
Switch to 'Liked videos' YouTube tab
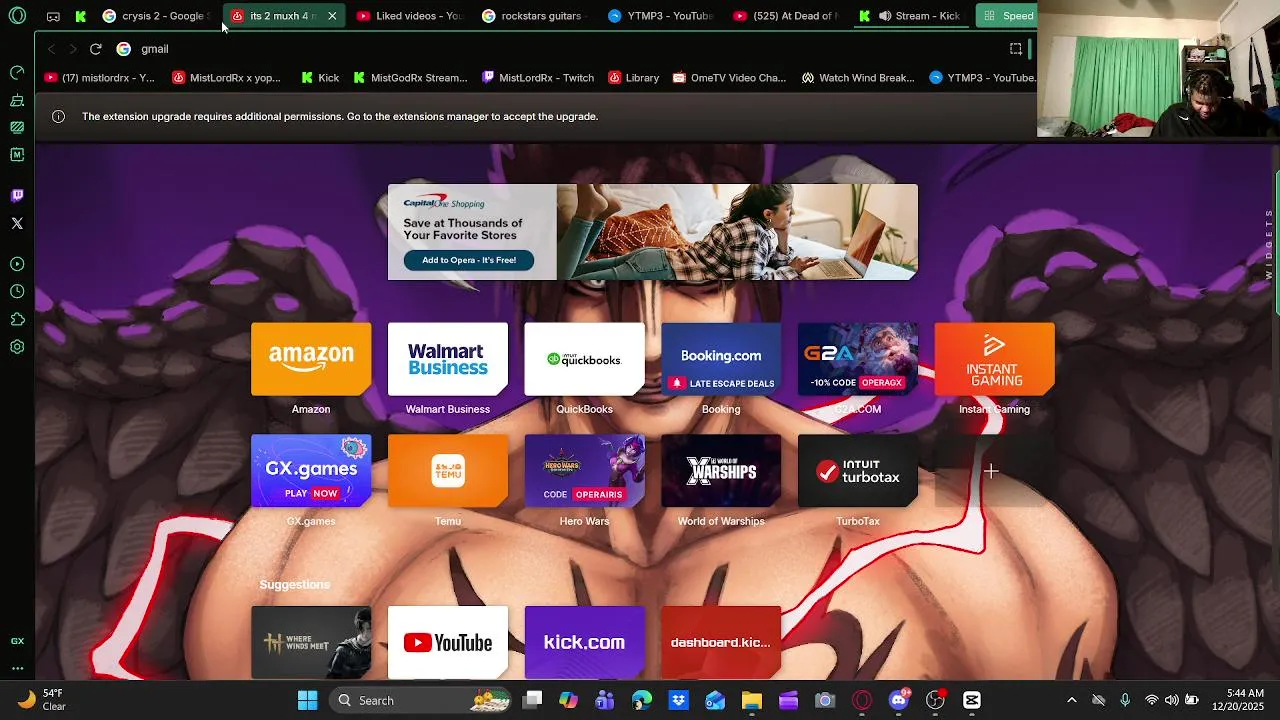pos(410,16)
